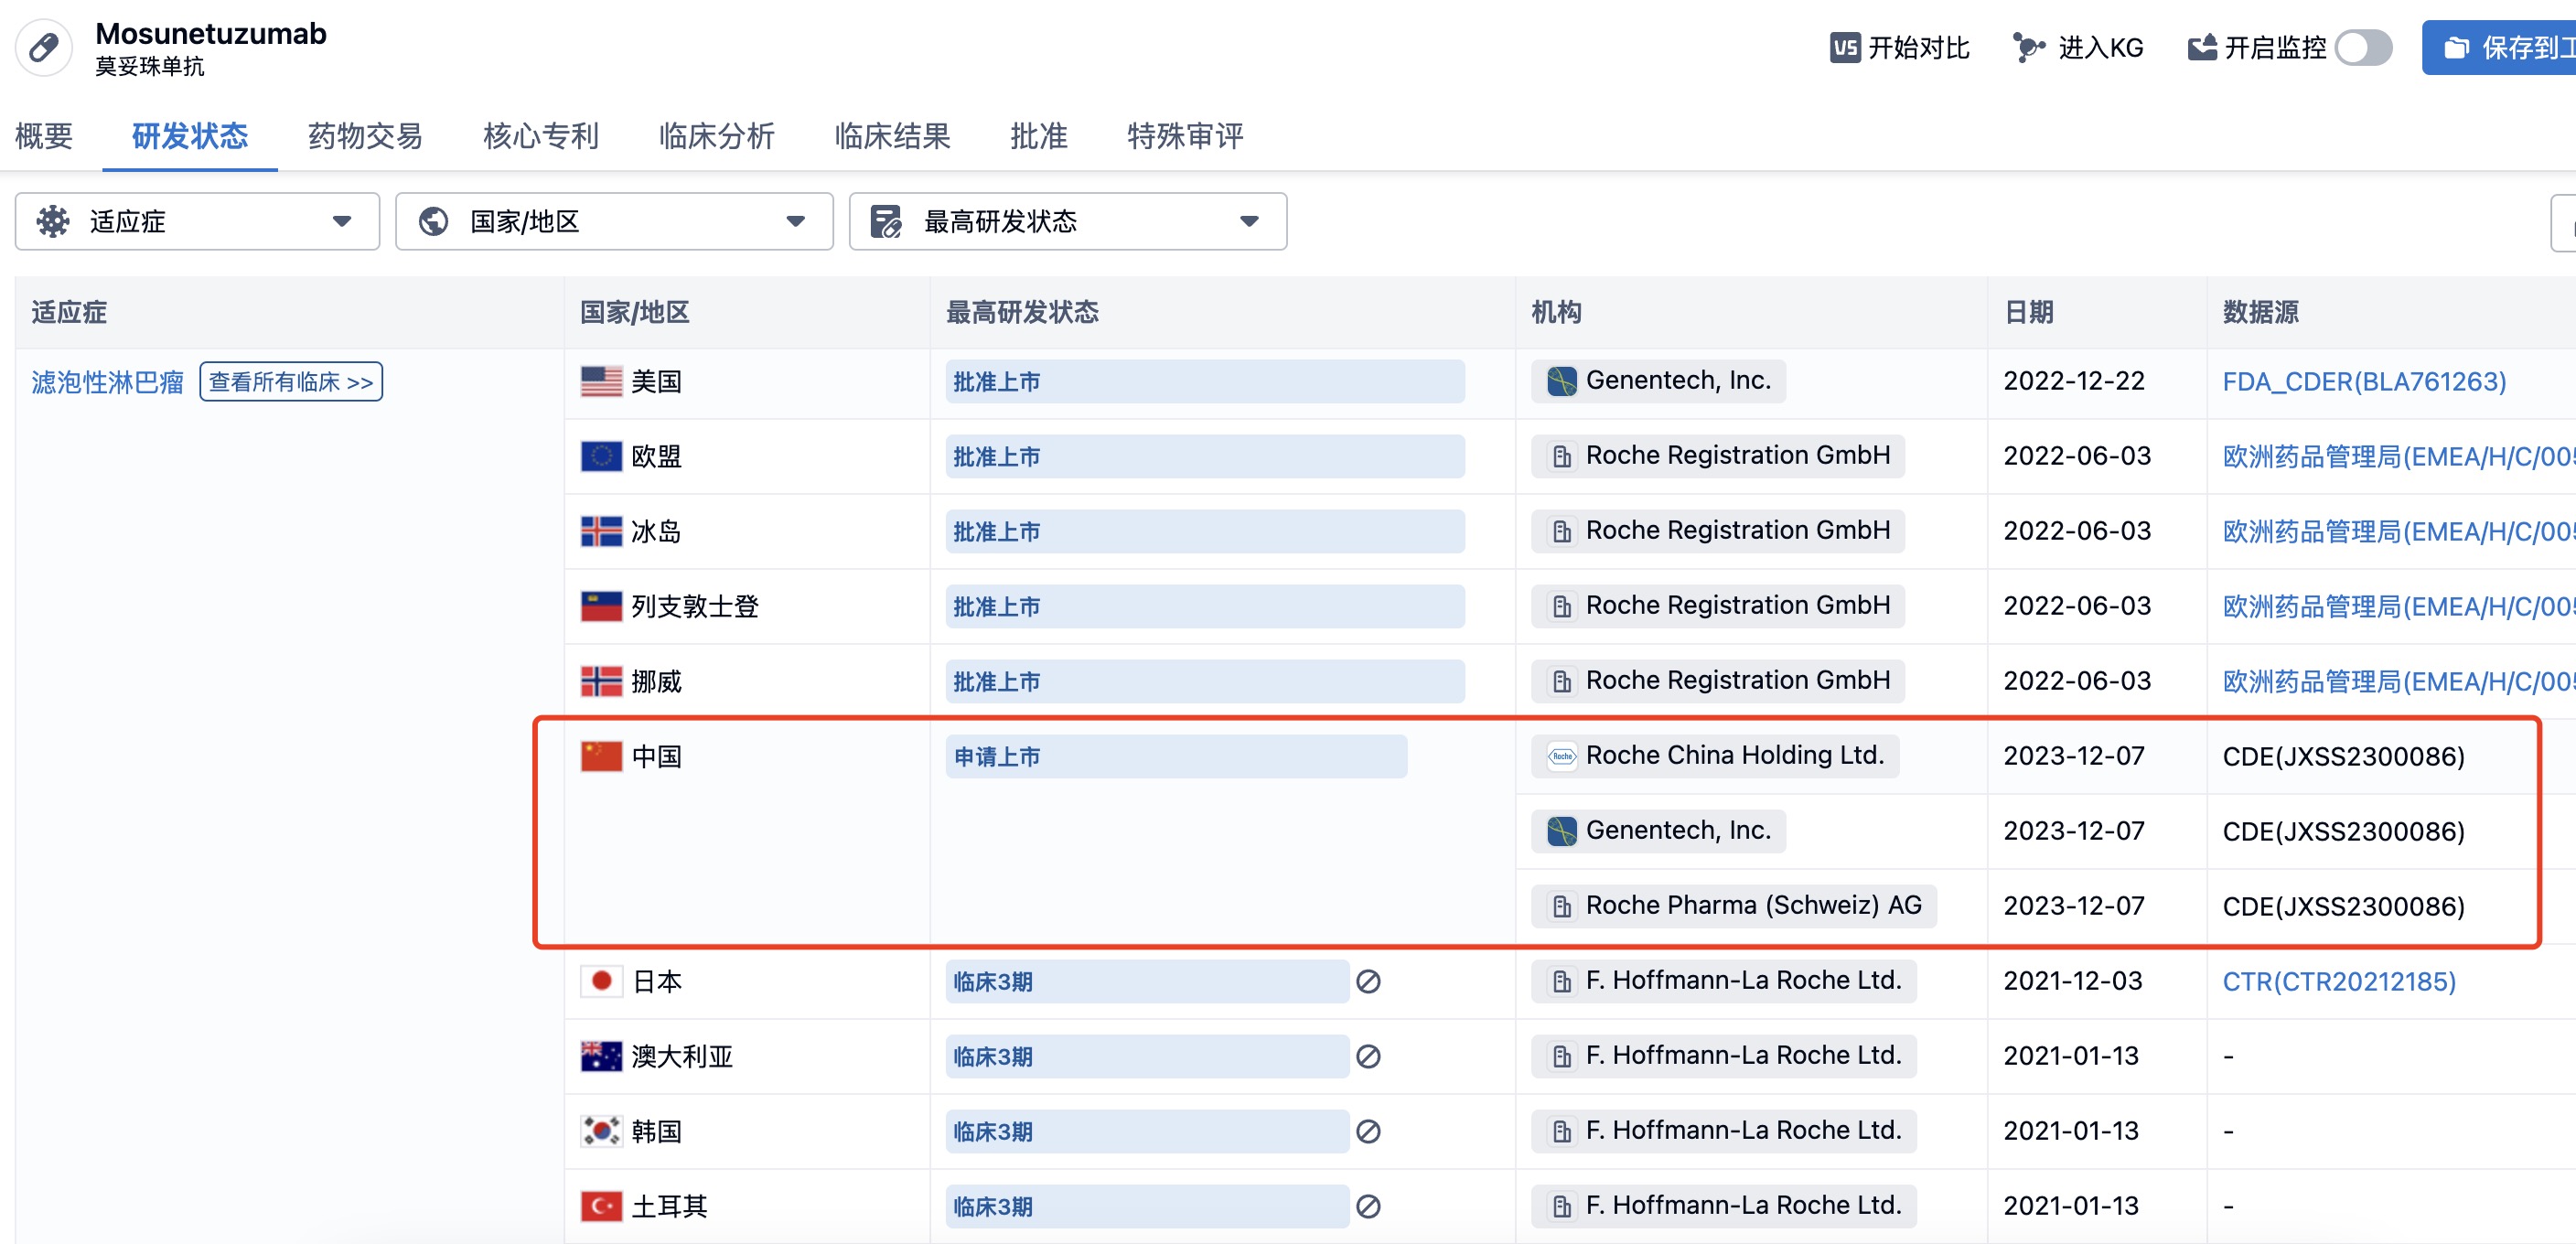Click Genentech logo icon in 中国 section

(1561, 831)
